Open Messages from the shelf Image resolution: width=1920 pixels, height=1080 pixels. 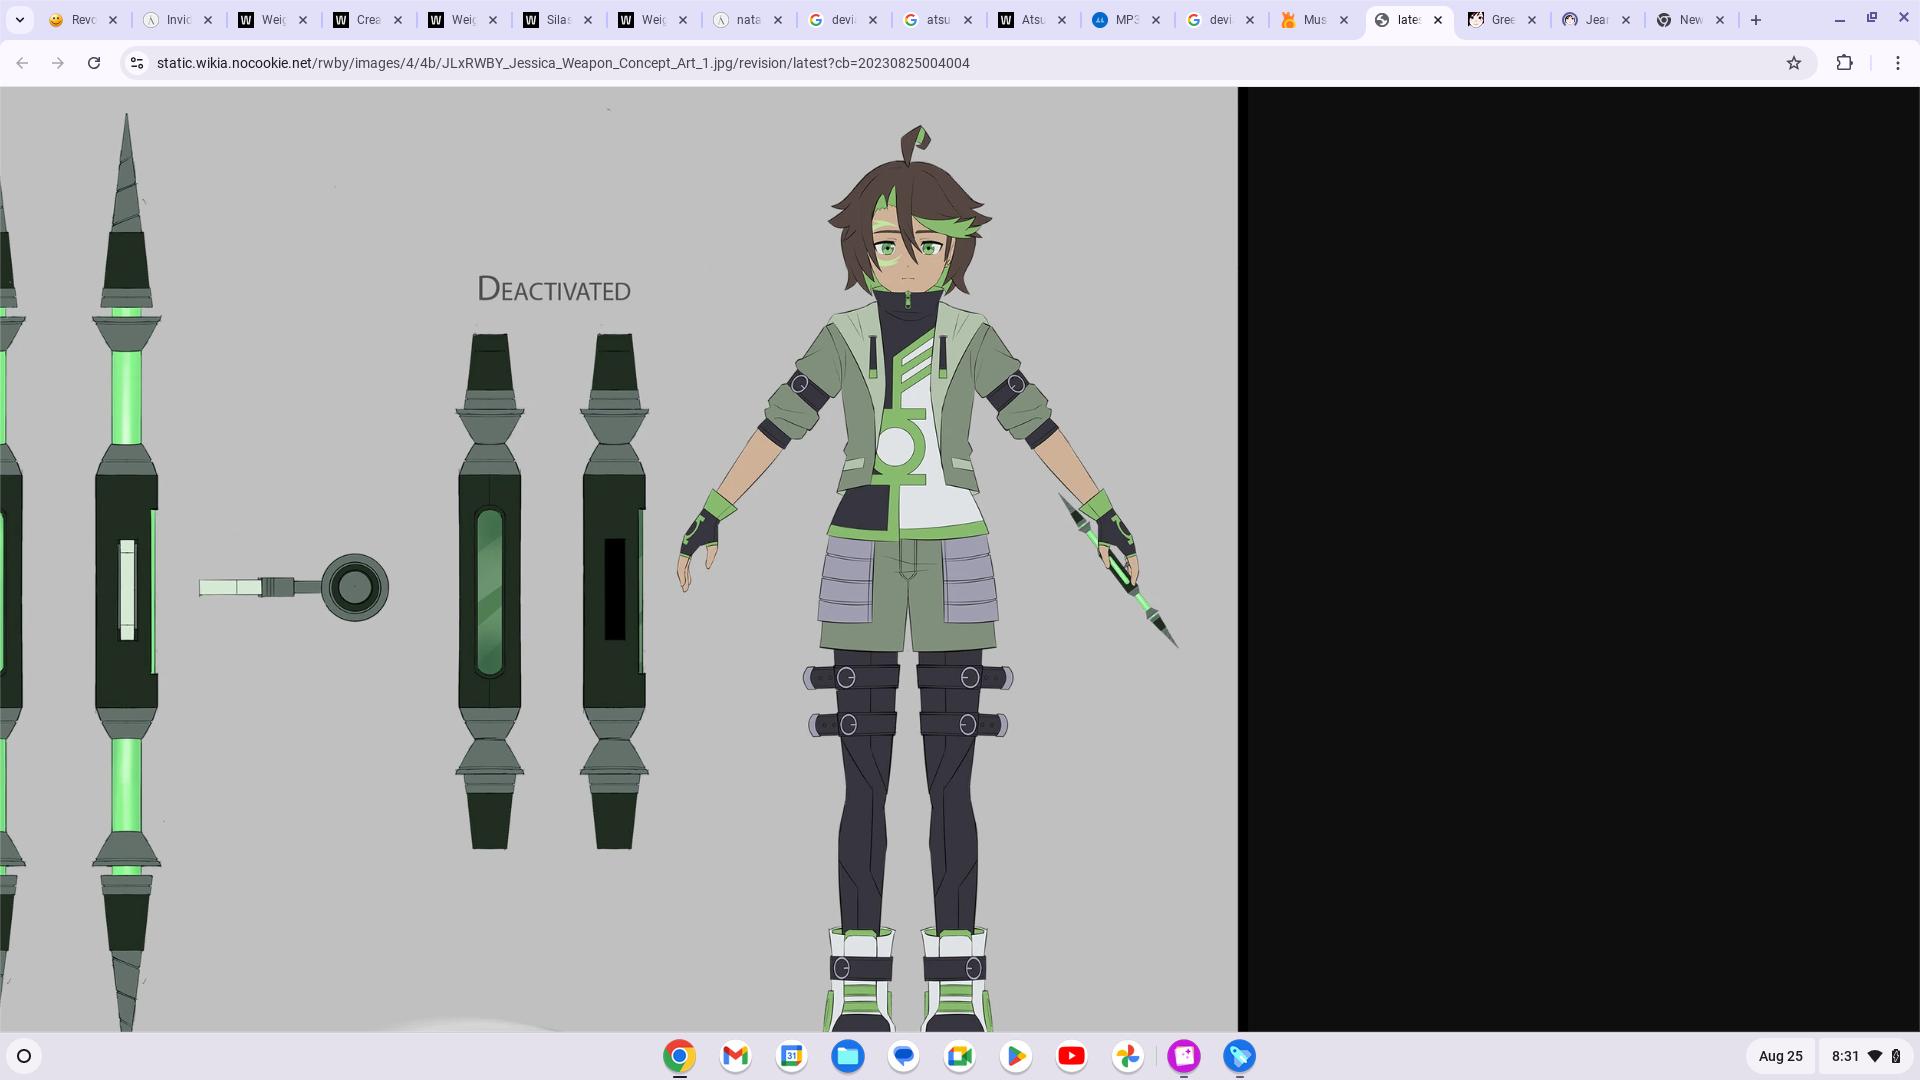pos(903,1056)
